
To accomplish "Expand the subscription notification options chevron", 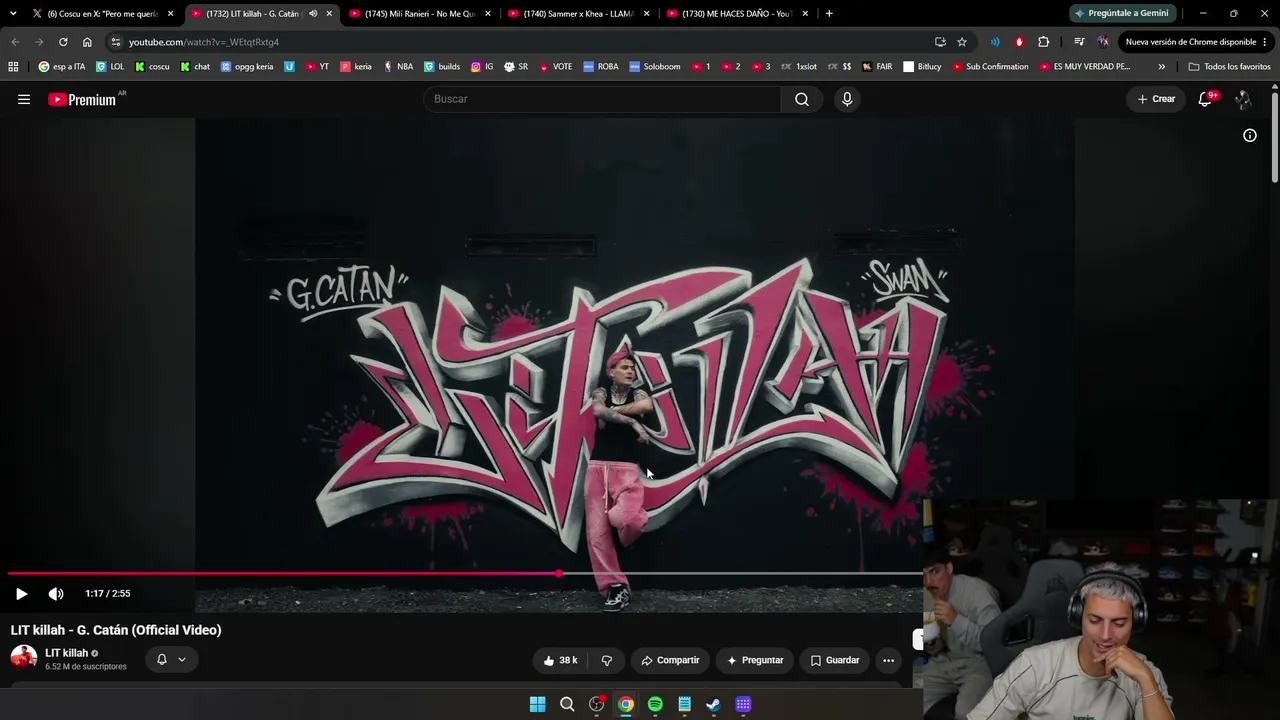I will tap(182, 659).
